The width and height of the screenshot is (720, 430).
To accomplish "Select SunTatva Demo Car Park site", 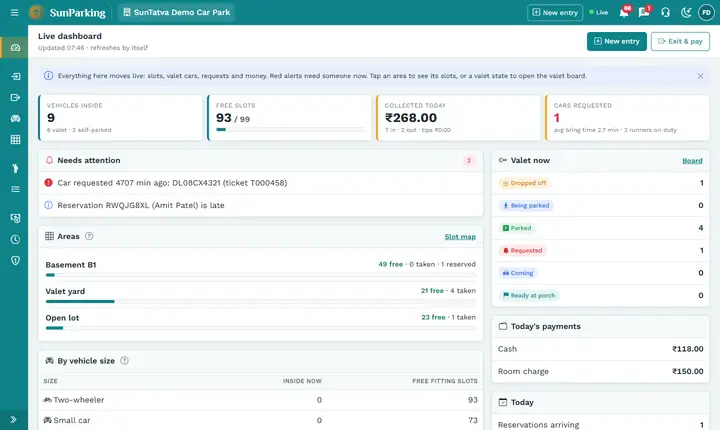I will (x=177, y=12).
